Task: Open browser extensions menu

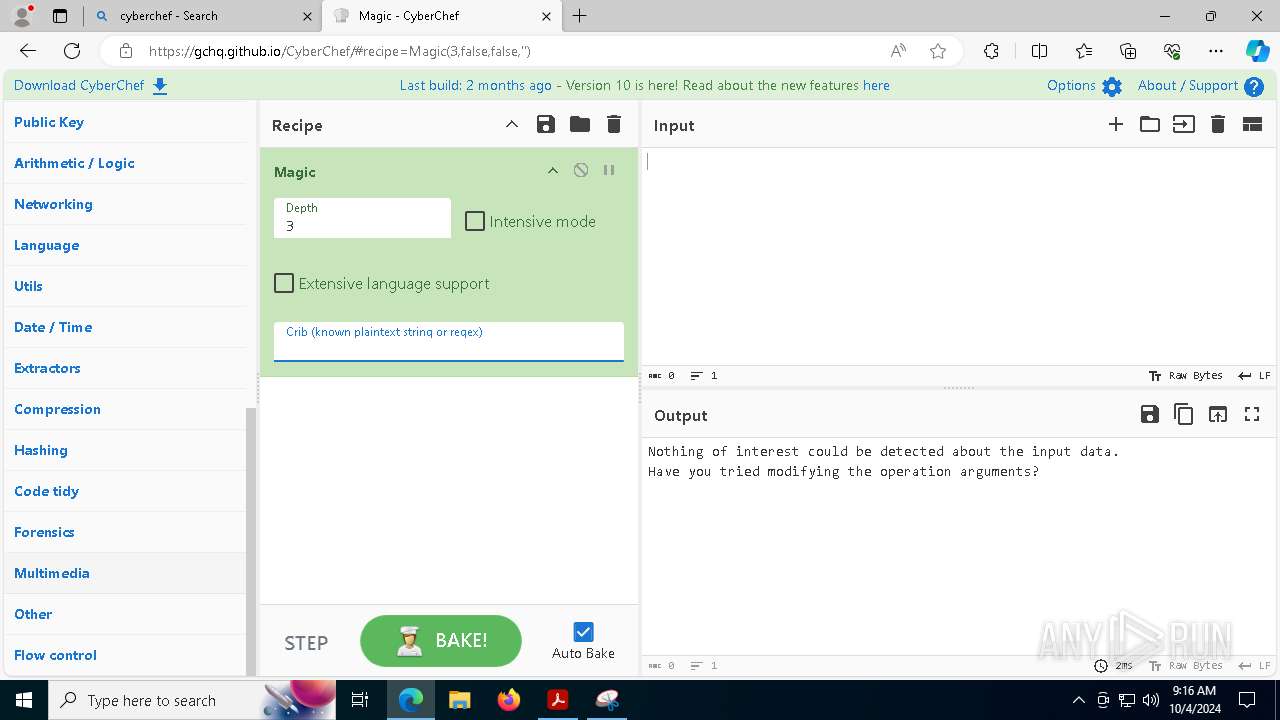Action: coord(991,51)
